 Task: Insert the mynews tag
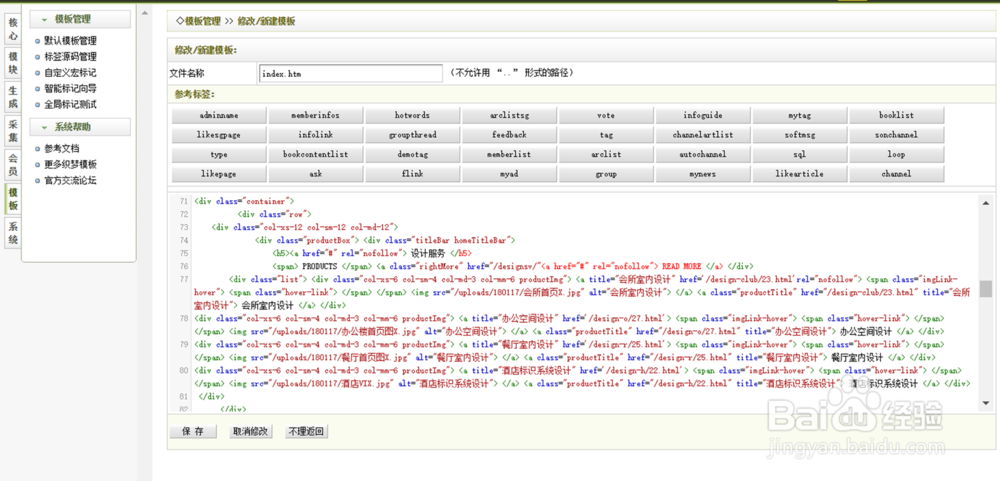[703, 174]
